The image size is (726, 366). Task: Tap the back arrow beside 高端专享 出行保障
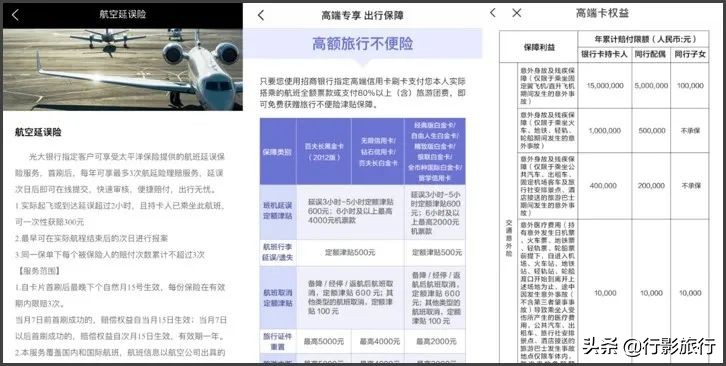pyautogui.click(x=261, y=15)
